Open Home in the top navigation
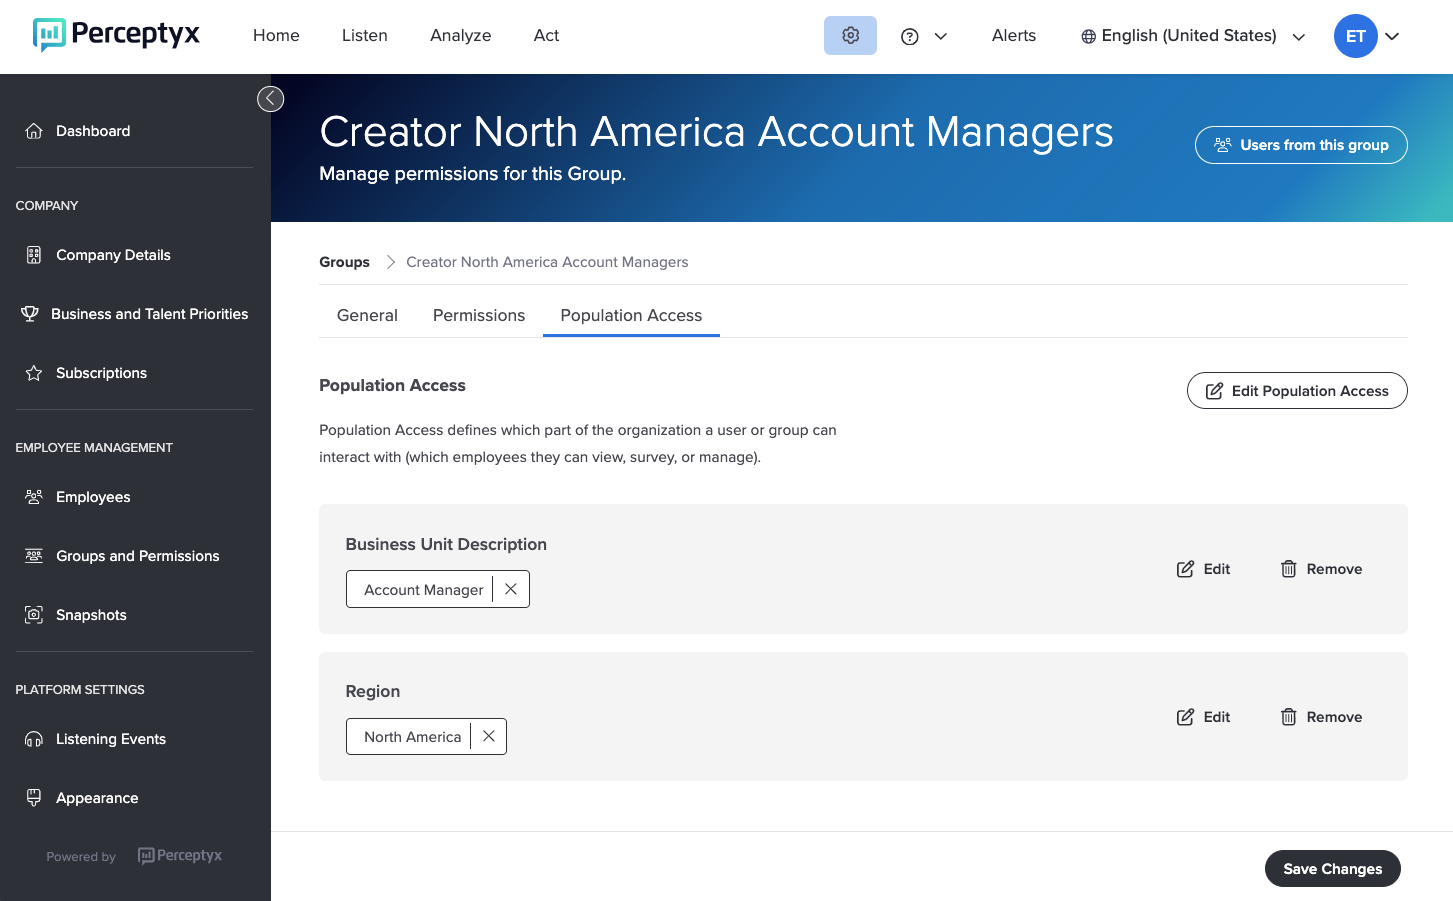The width and height of the screenshot is (1453, 901). pyautogui.click(x=276, y=36)
